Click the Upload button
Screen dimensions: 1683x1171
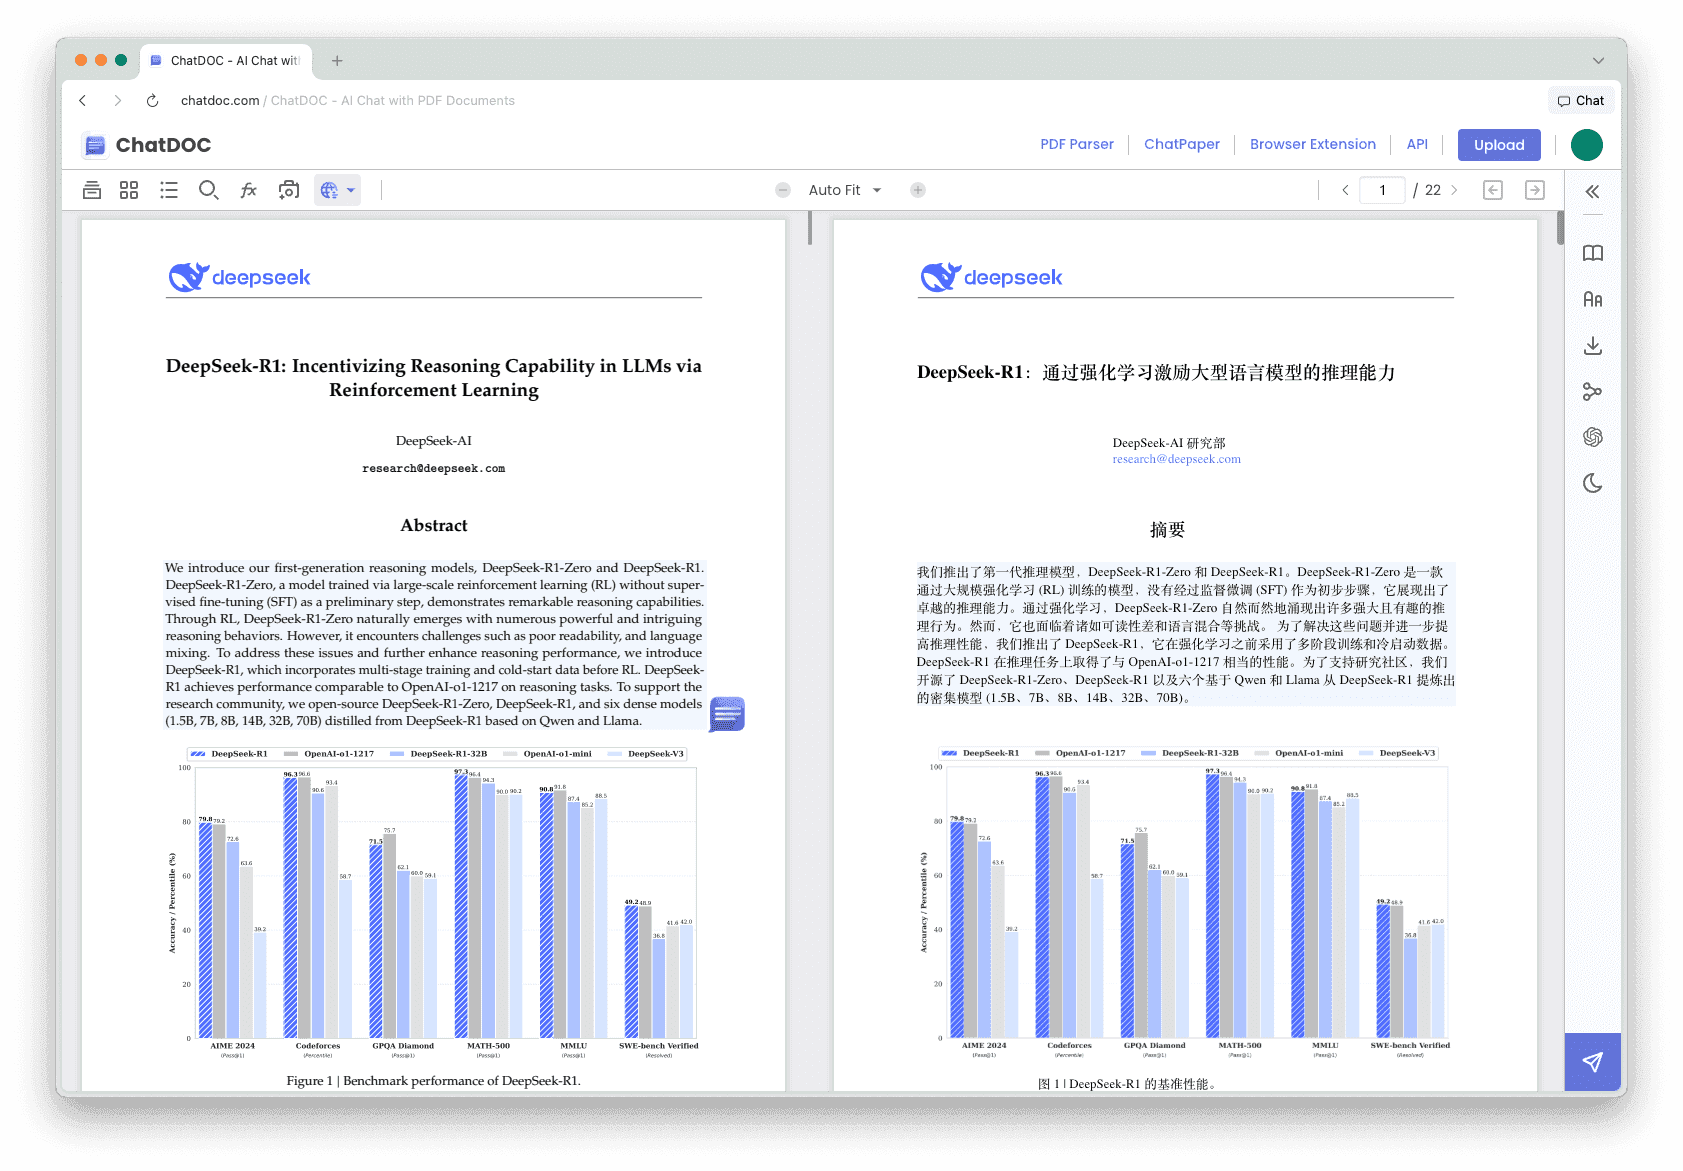(1499, 145)
